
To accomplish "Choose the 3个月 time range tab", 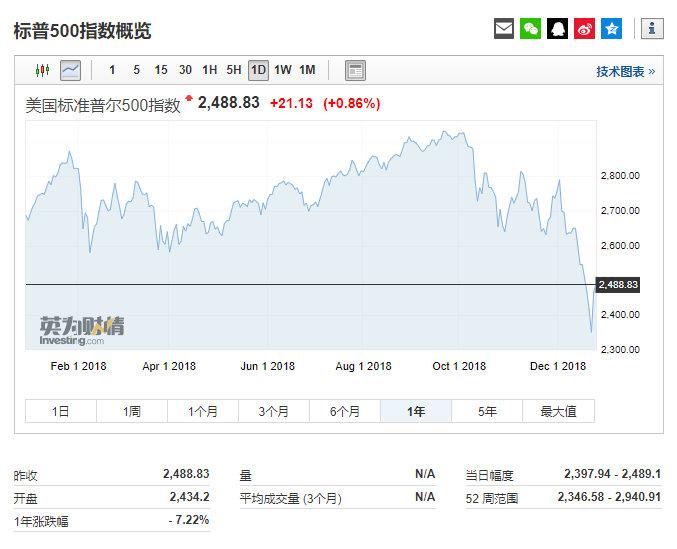I will (x=274, y=411).
